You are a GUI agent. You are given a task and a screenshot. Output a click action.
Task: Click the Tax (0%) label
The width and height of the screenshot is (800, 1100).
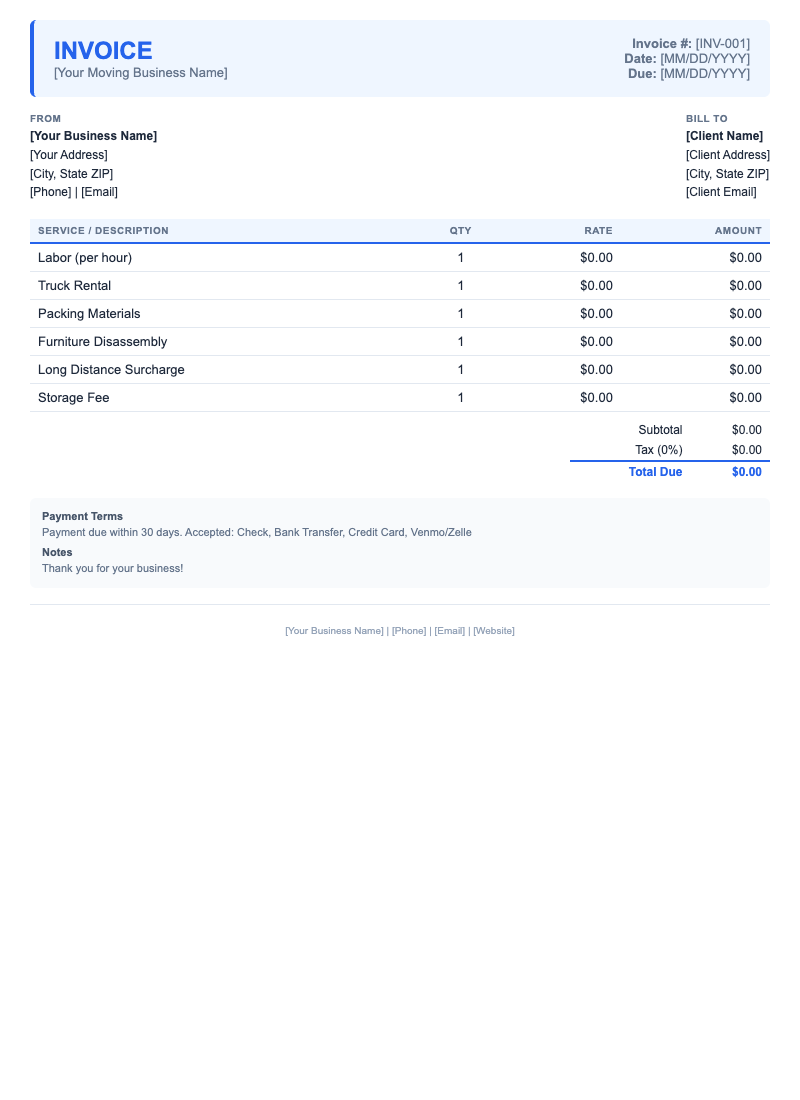[659, 450]
